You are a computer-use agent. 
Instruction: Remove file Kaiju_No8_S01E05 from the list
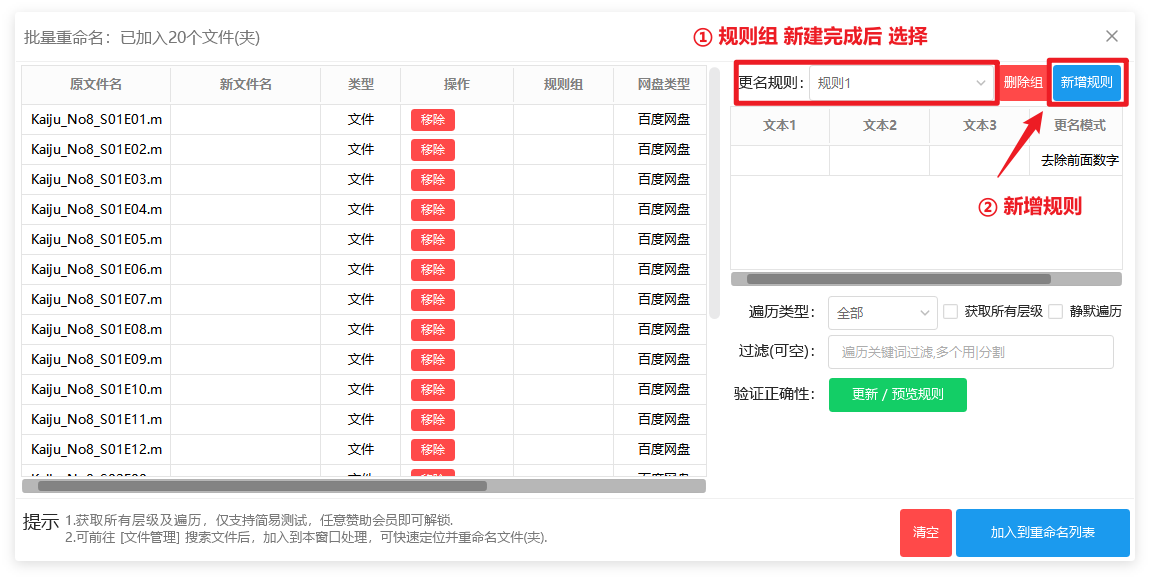point(432,240)
